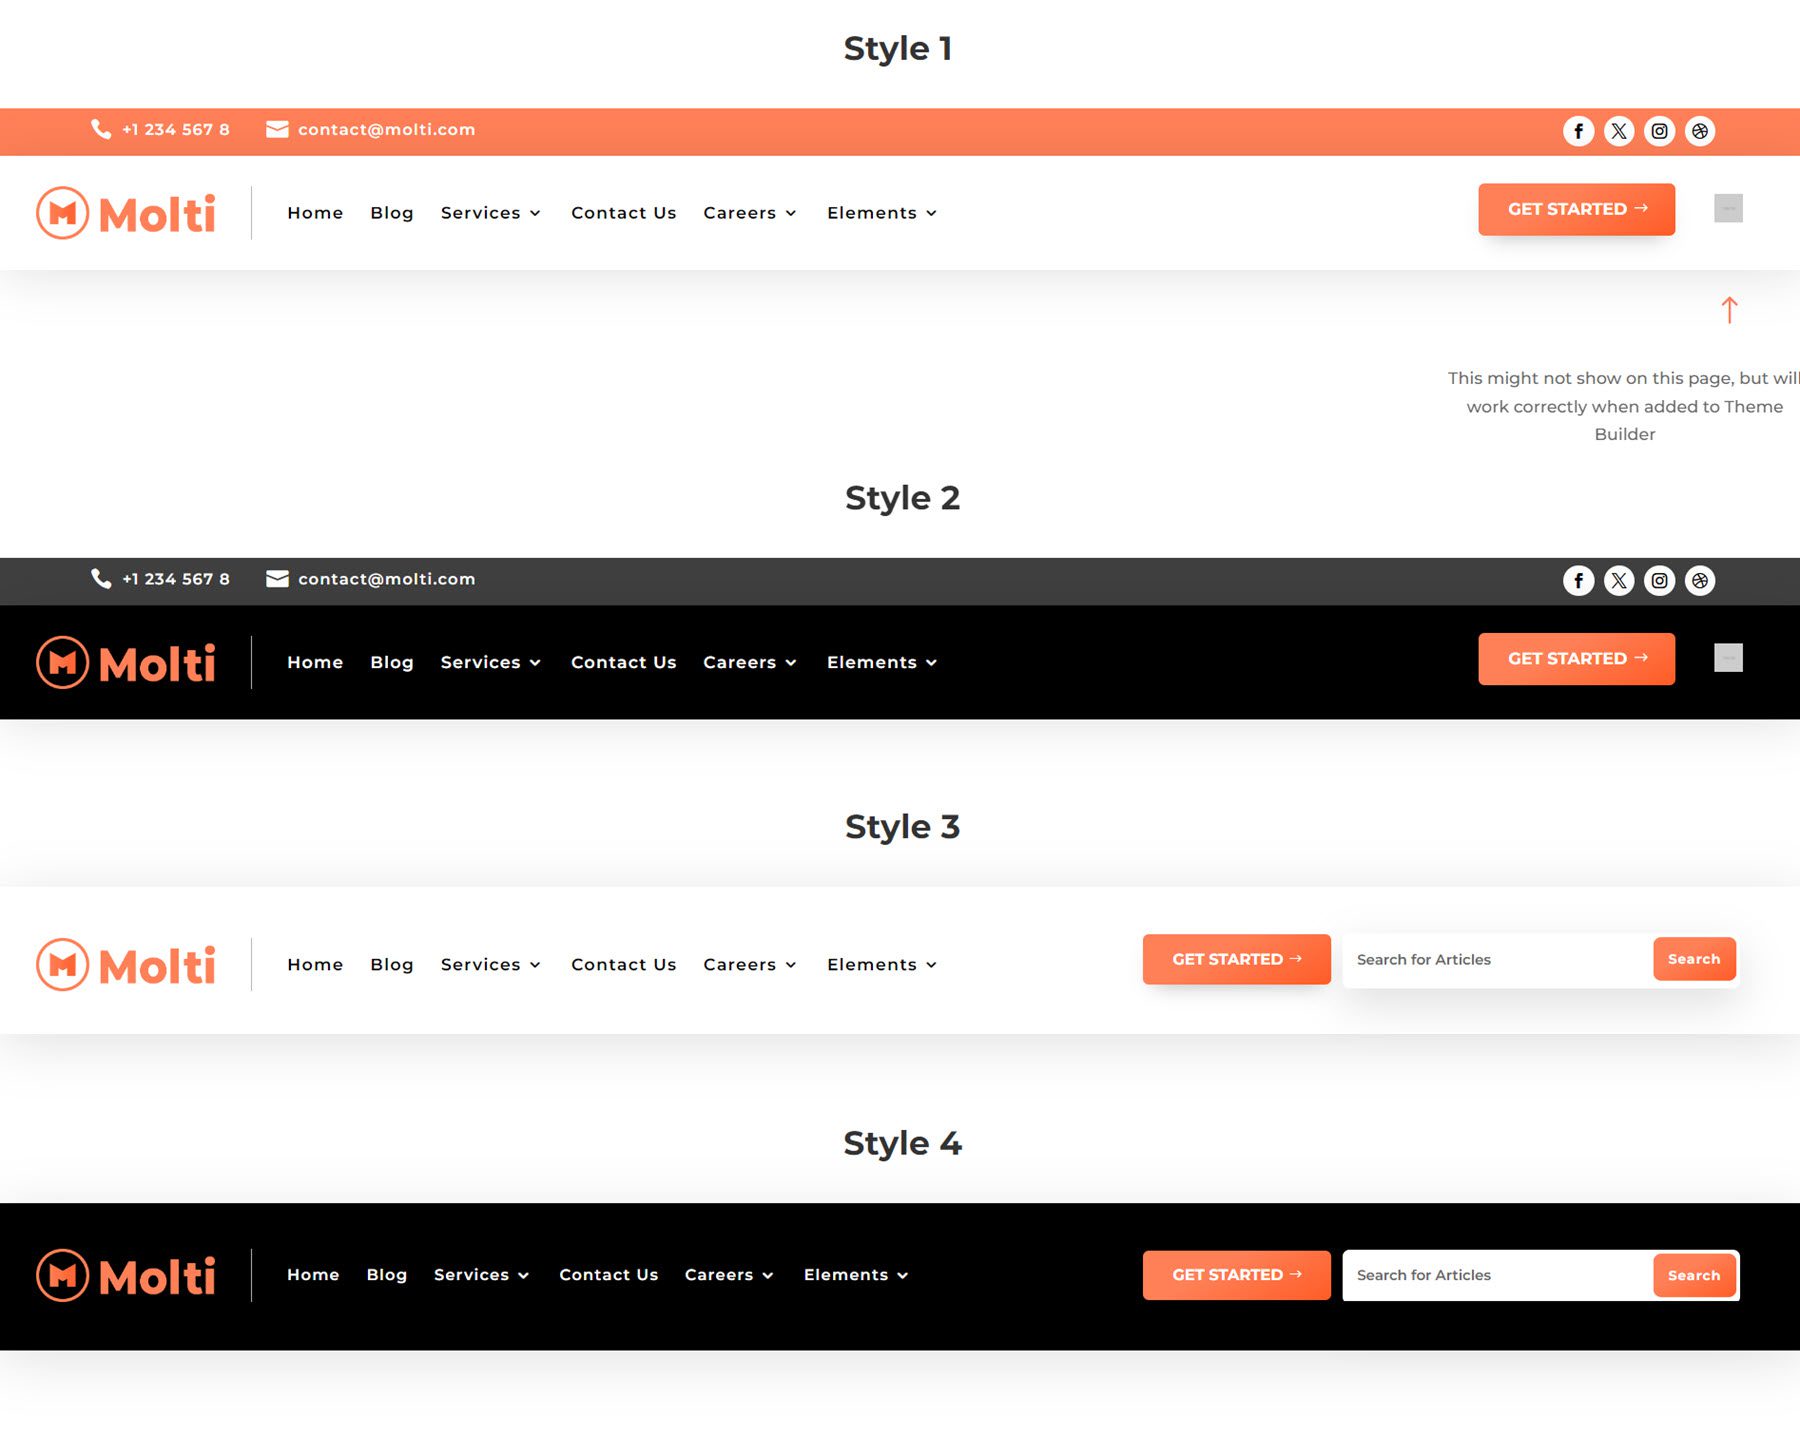The height and width of the screenshot is (1436, 1800).
Task: Click the Dribbble icon in Style 1
Action: tap(1700, 130)
